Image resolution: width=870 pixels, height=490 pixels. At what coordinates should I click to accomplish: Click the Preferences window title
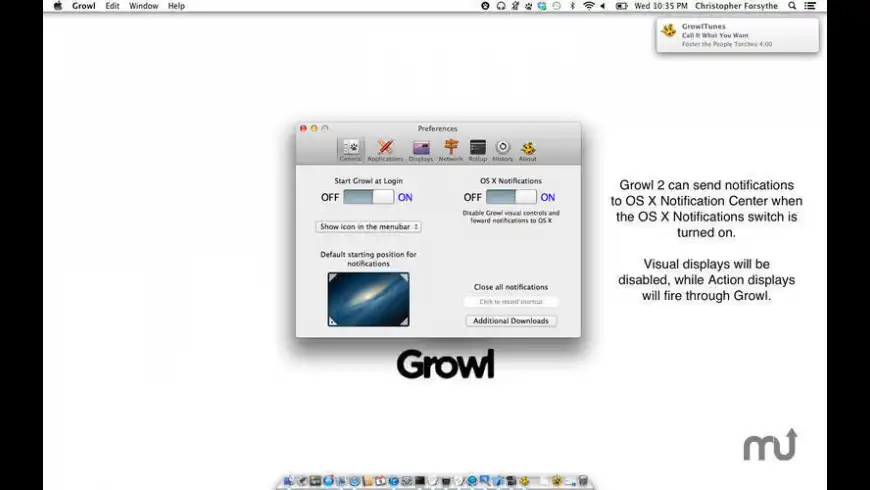point(438,128)
